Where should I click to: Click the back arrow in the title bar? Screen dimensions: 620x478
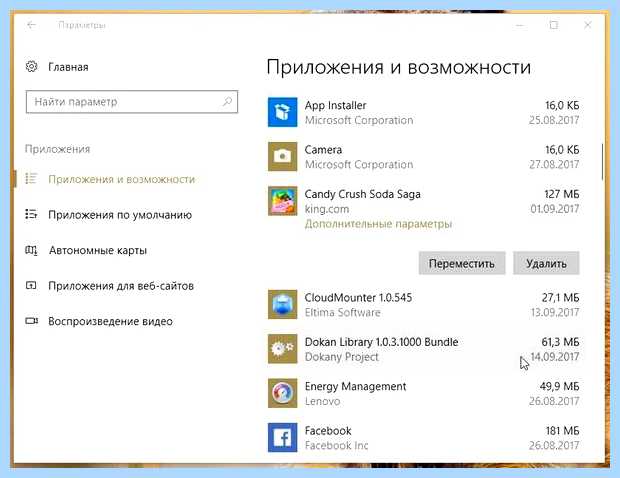point(31,25)
